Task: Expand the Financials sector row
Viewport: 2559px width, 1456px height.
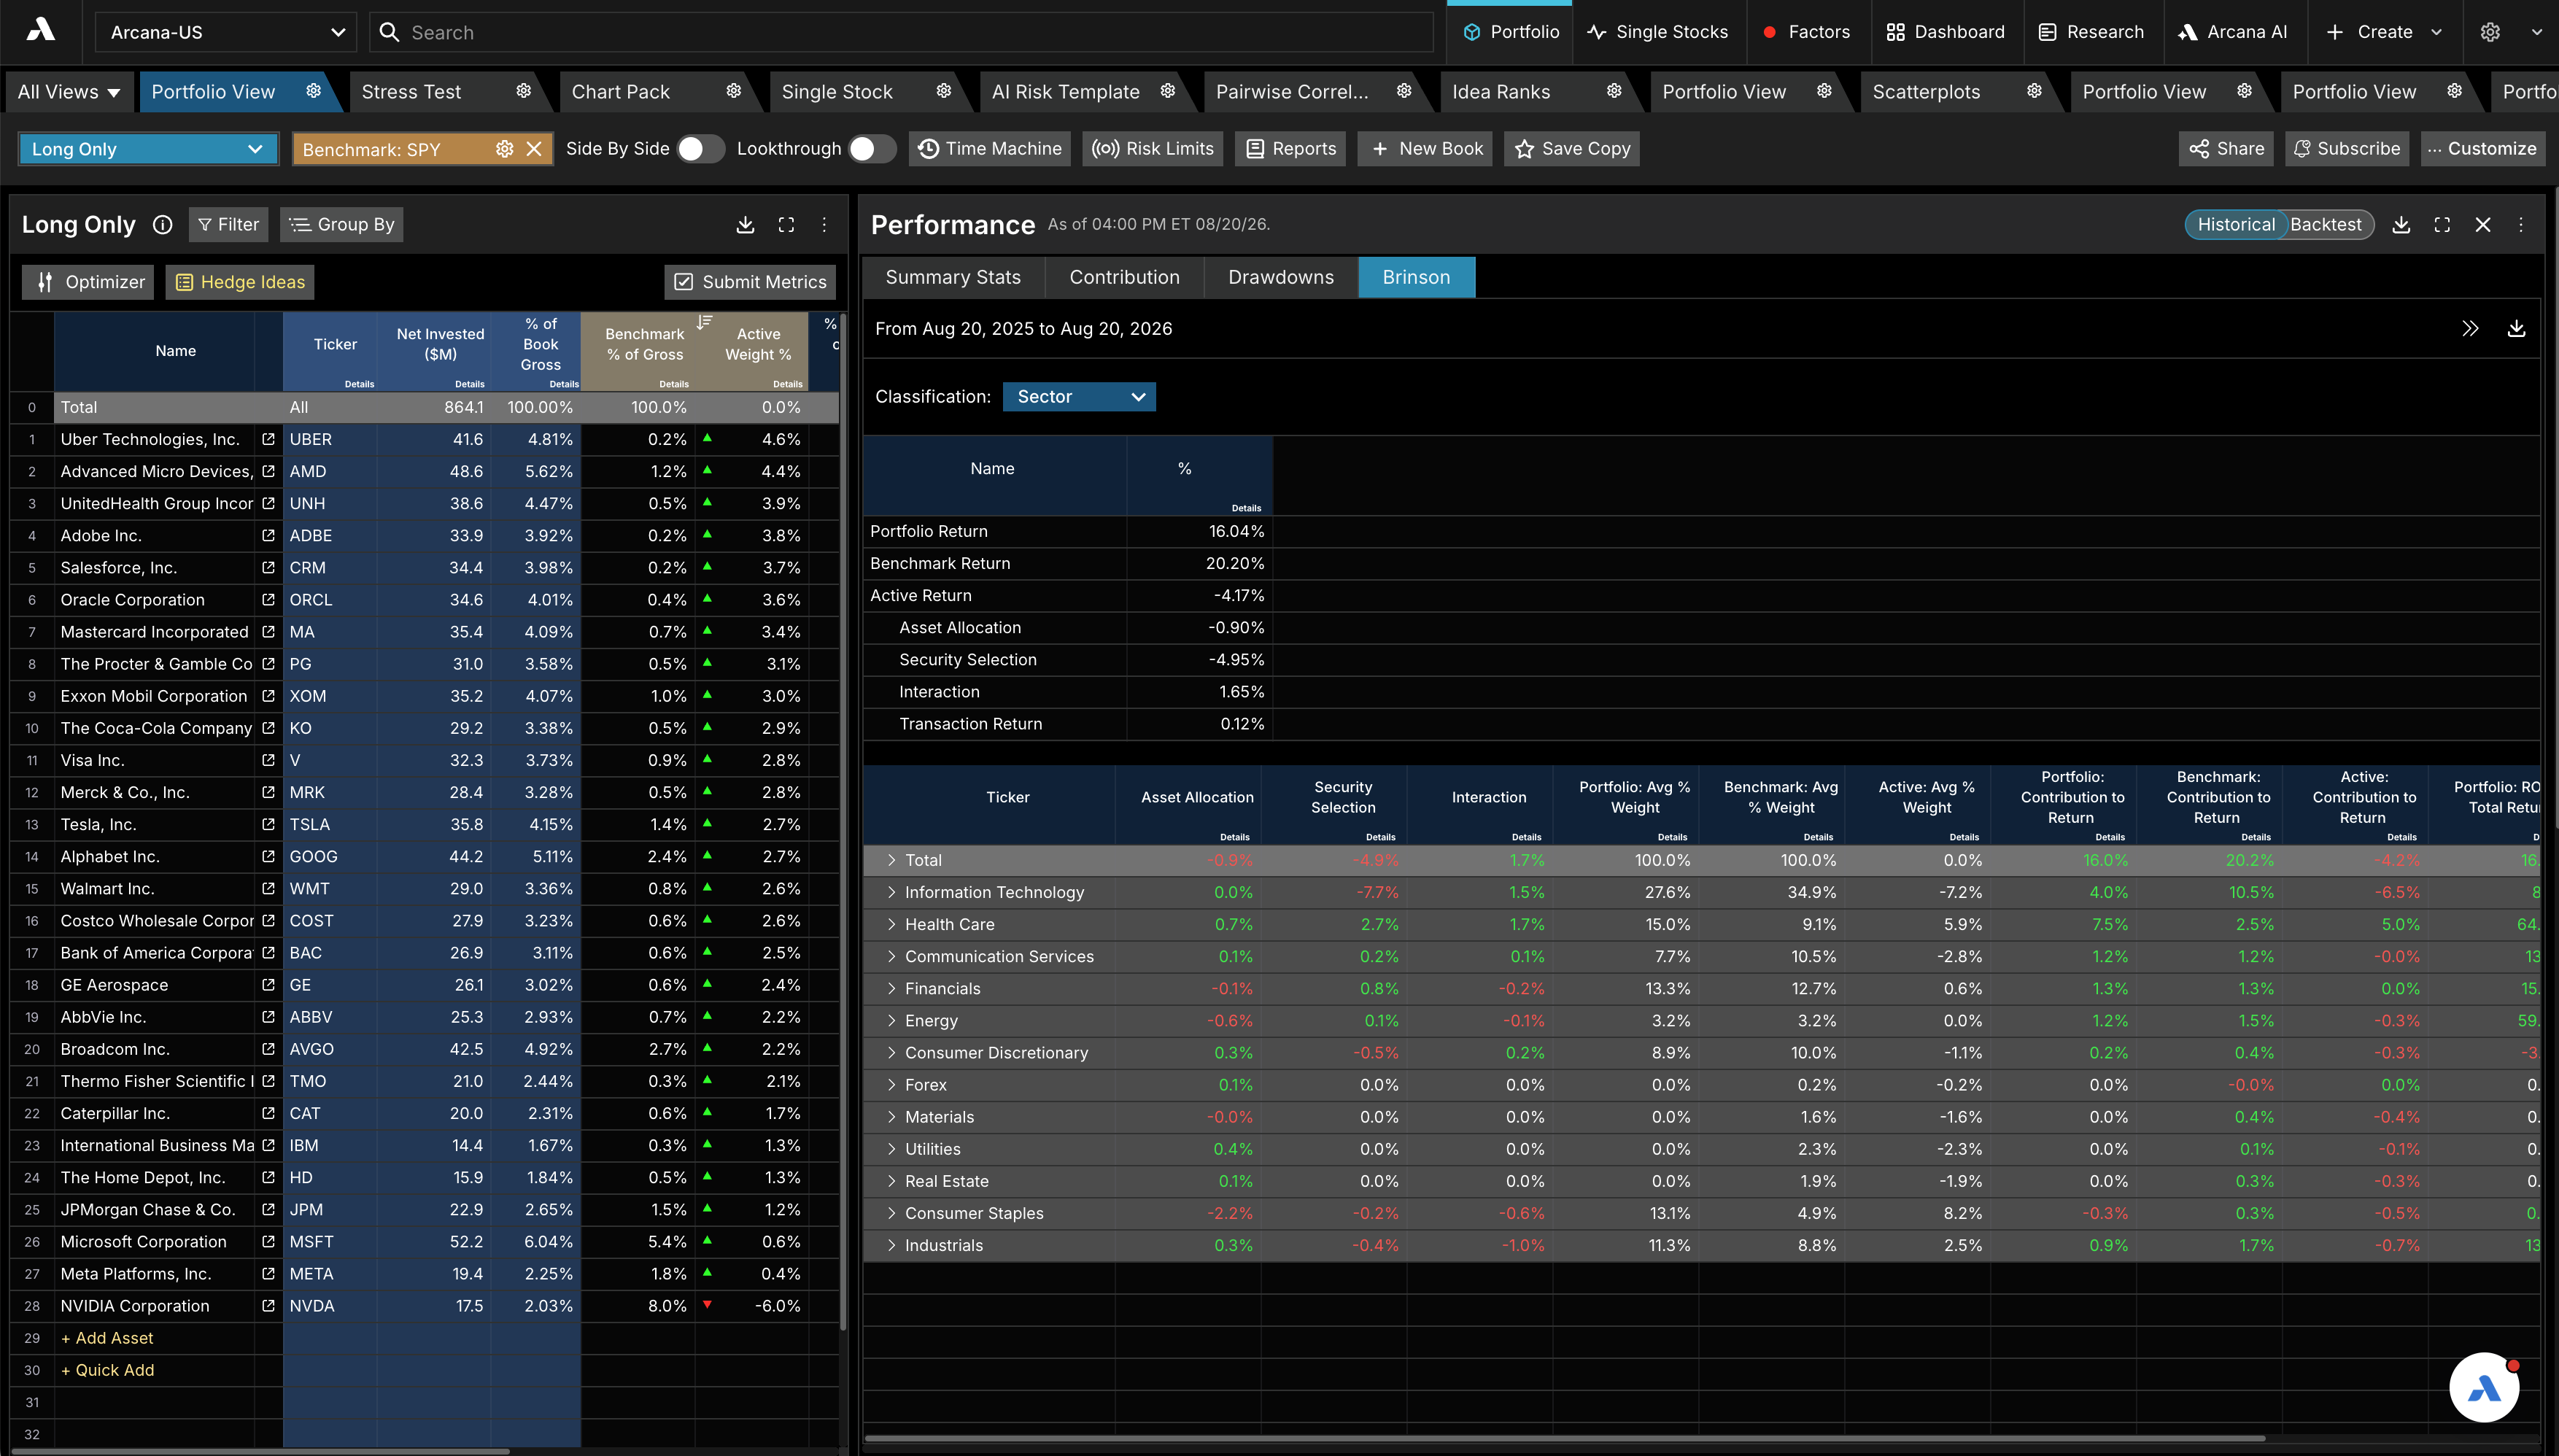Action: click(891, 988)
